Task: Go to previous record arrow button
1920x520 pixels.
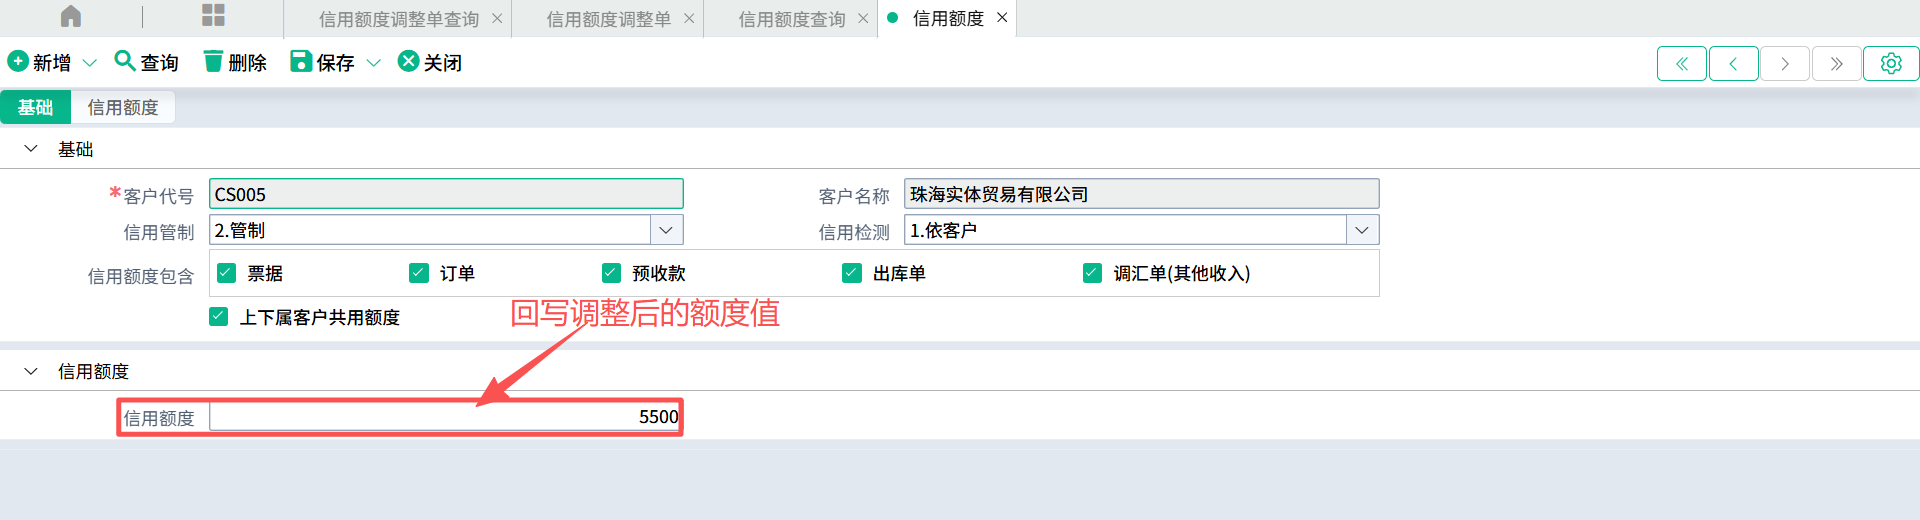Action: [1733, 63]
